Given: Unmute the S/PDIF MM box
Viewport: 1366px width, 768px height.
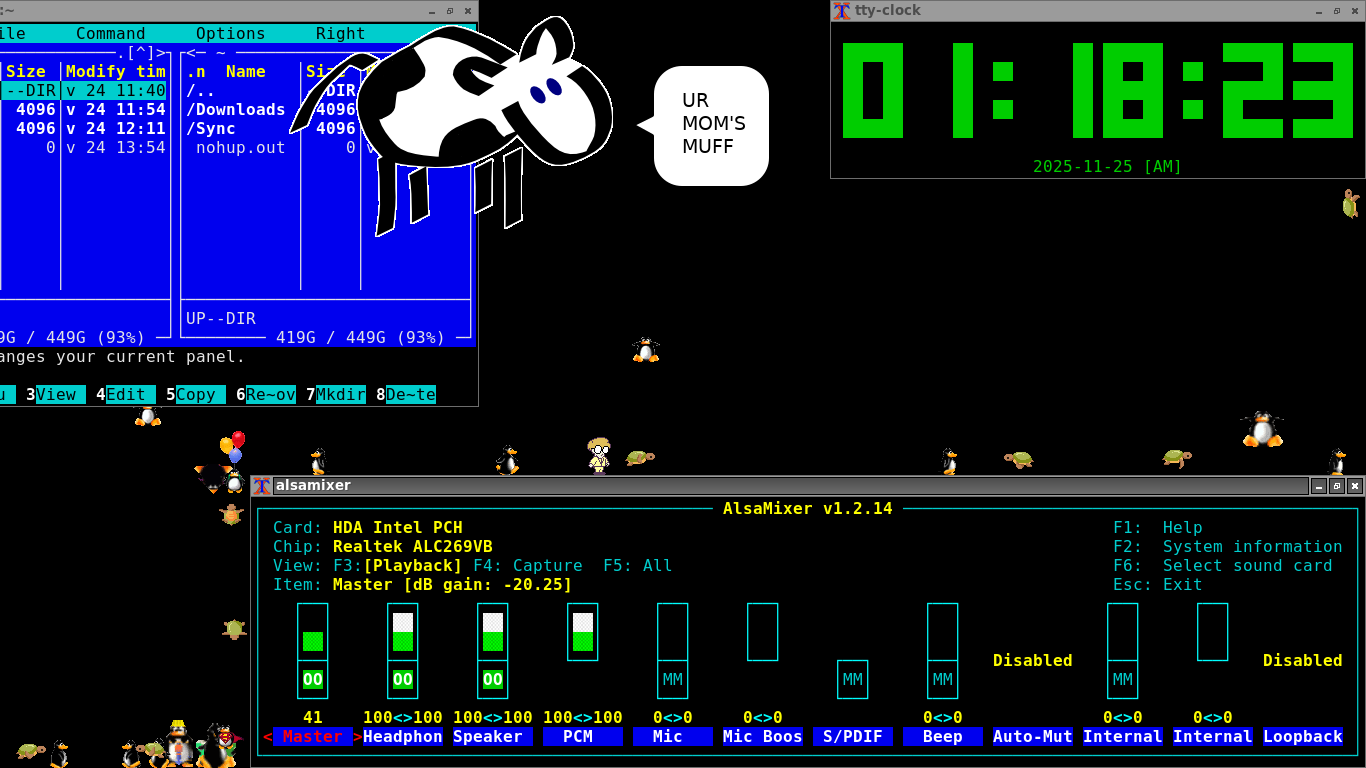Looking at the screenshot, I should click(853, 680).
